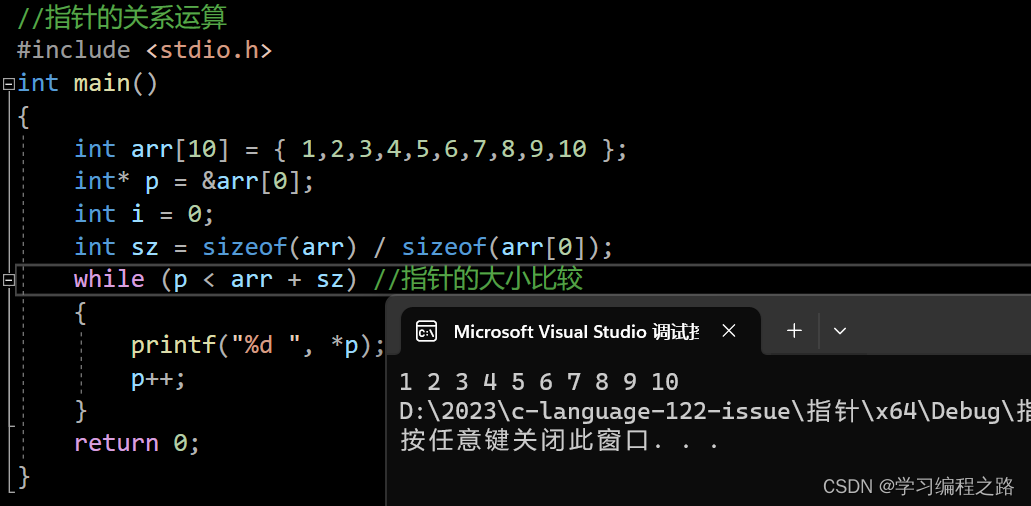
Task: Open the terminal tab dropdown chevron
Action: [840, 331]
